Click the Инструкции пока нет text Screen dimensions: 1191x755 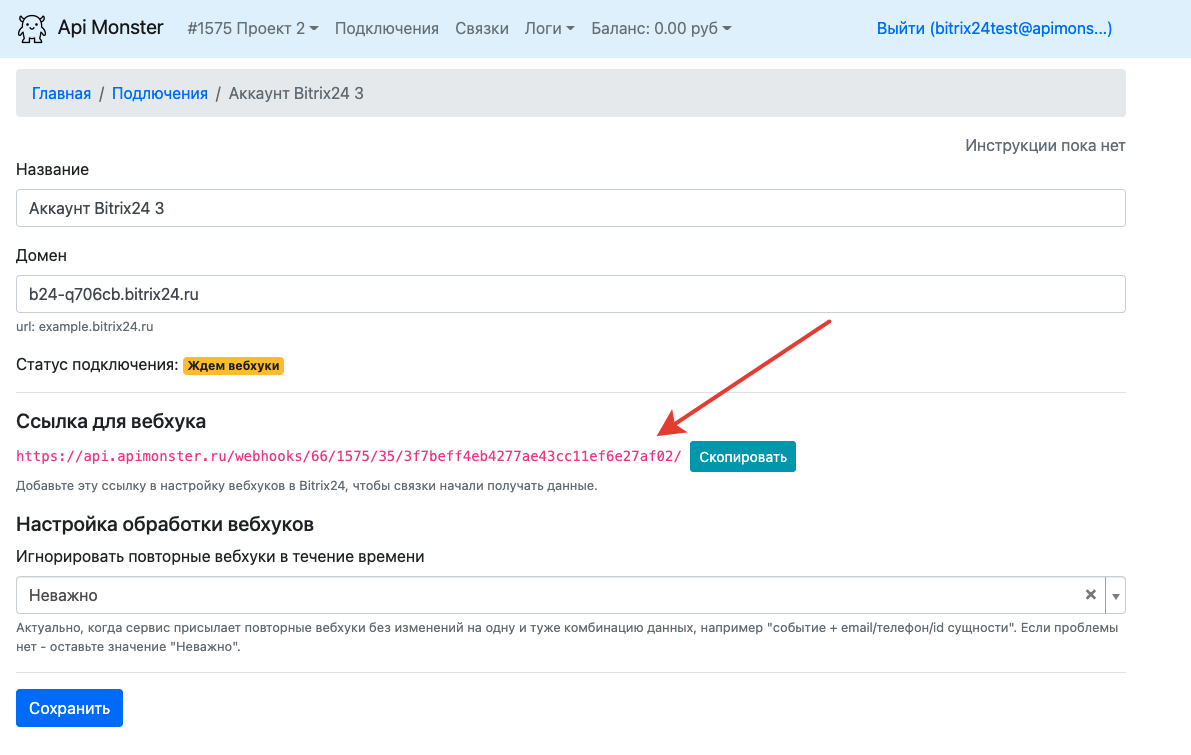point(1045,146)
